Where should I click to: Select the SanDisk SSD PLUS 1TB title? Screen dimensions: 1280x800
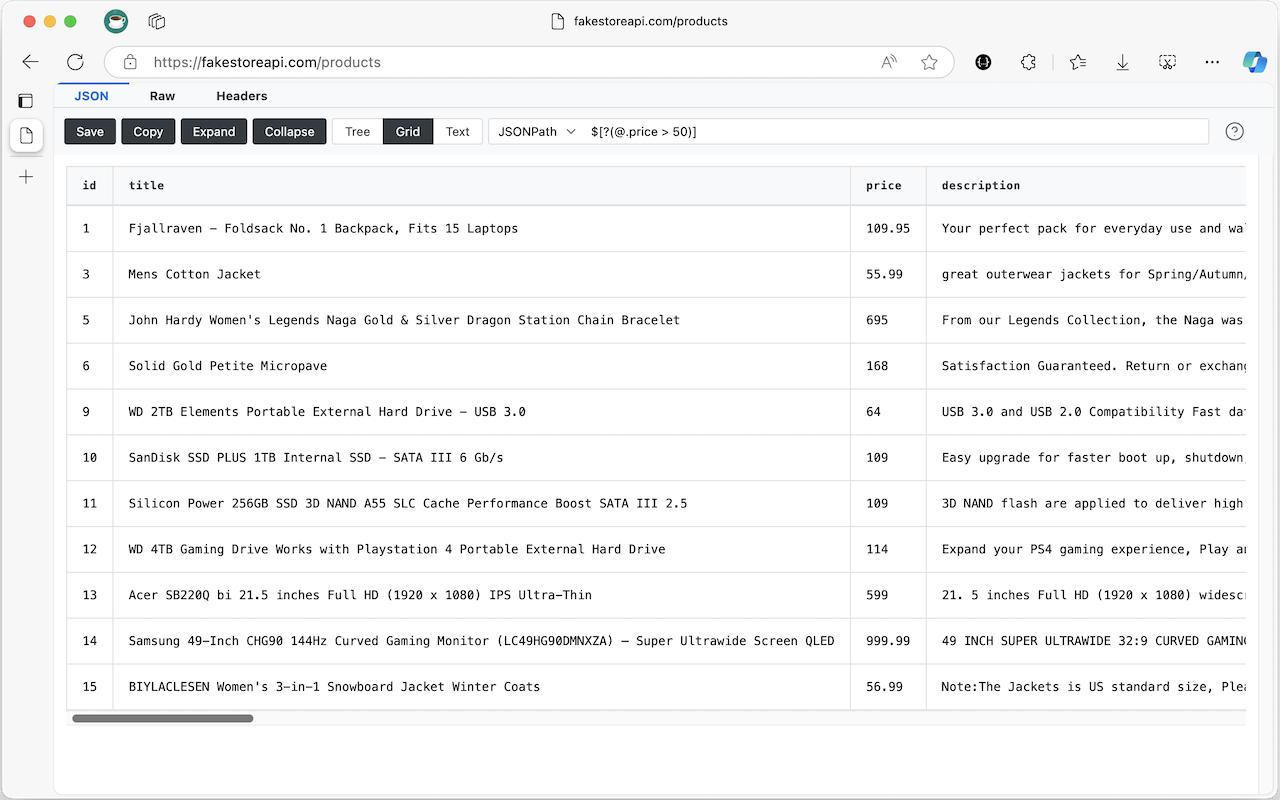coord(482,458)
